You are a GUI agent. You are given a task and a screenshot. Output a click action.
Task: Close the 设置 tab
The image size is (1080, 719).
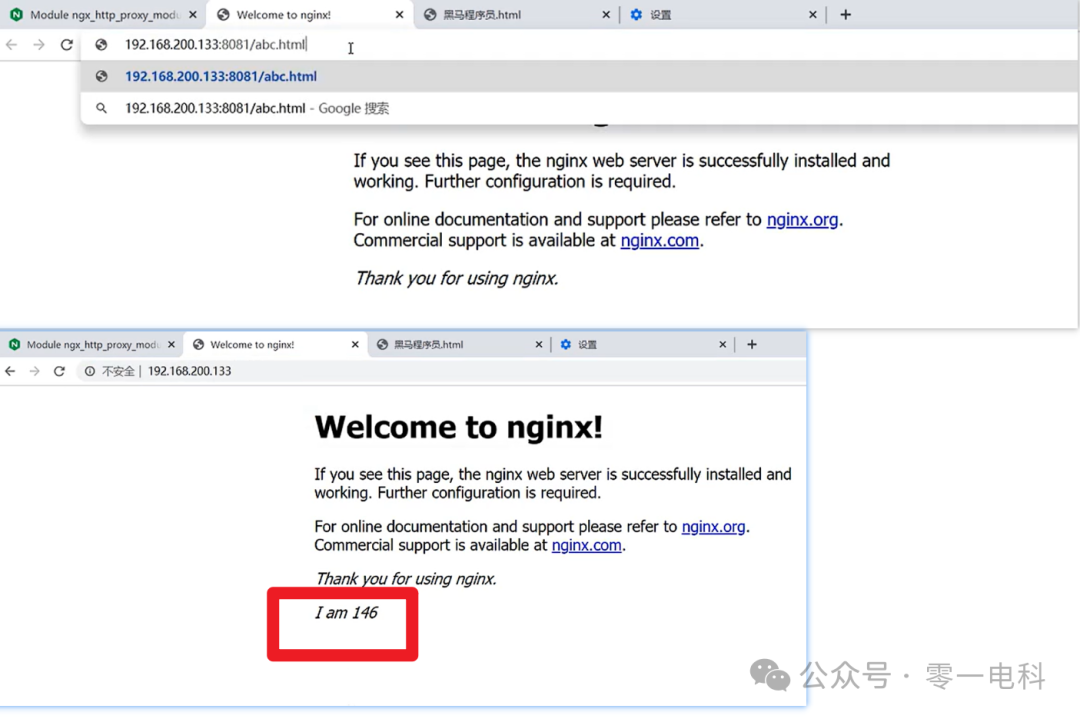click(812, 14)
